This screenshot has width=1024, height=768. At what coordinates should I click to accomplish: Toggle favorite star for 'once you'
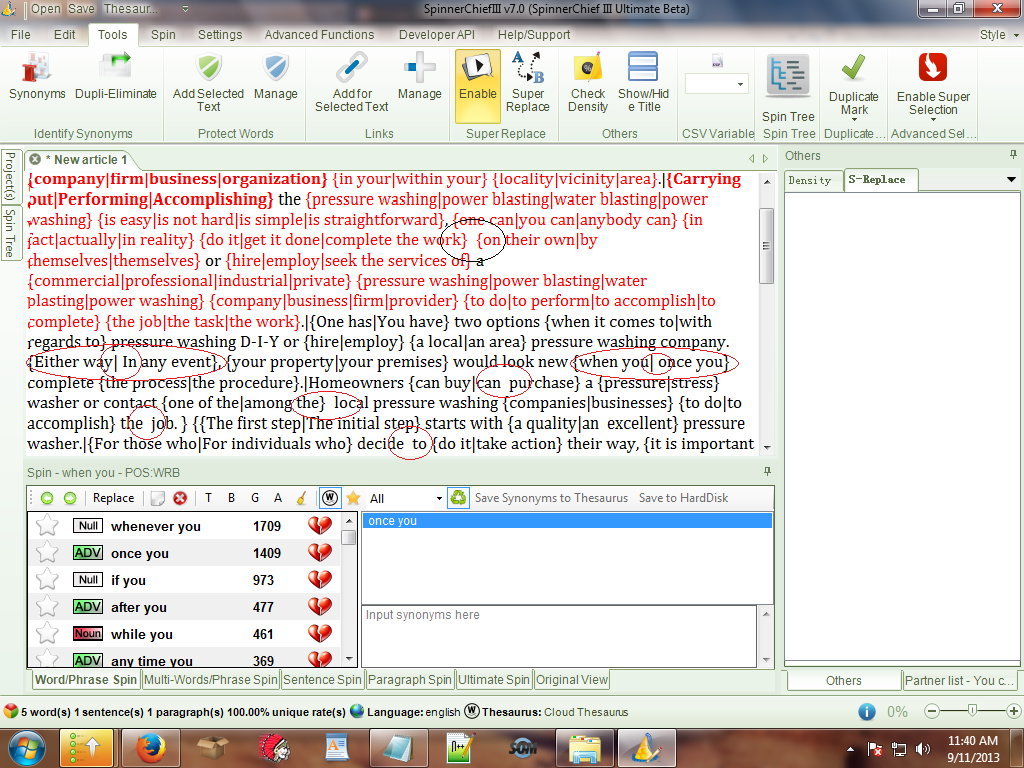[x=47, y=553]
